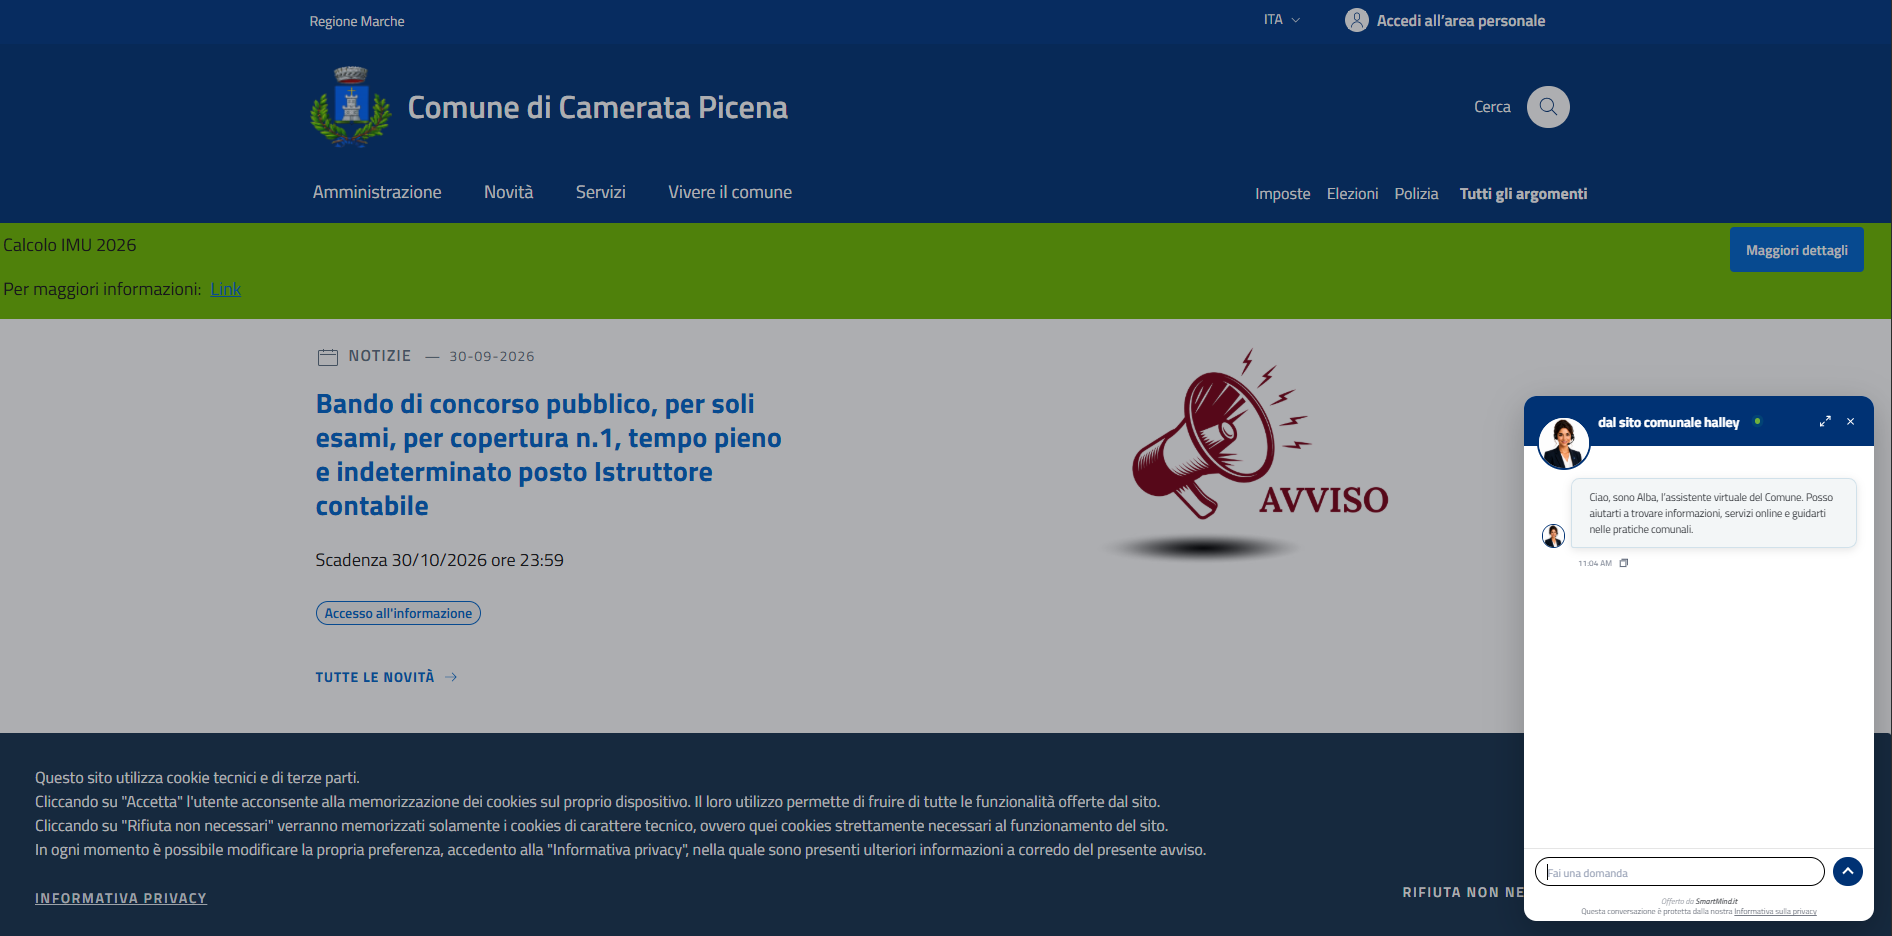
Task: Click the NOTIZIE category label
Action: tap(380, 356)
